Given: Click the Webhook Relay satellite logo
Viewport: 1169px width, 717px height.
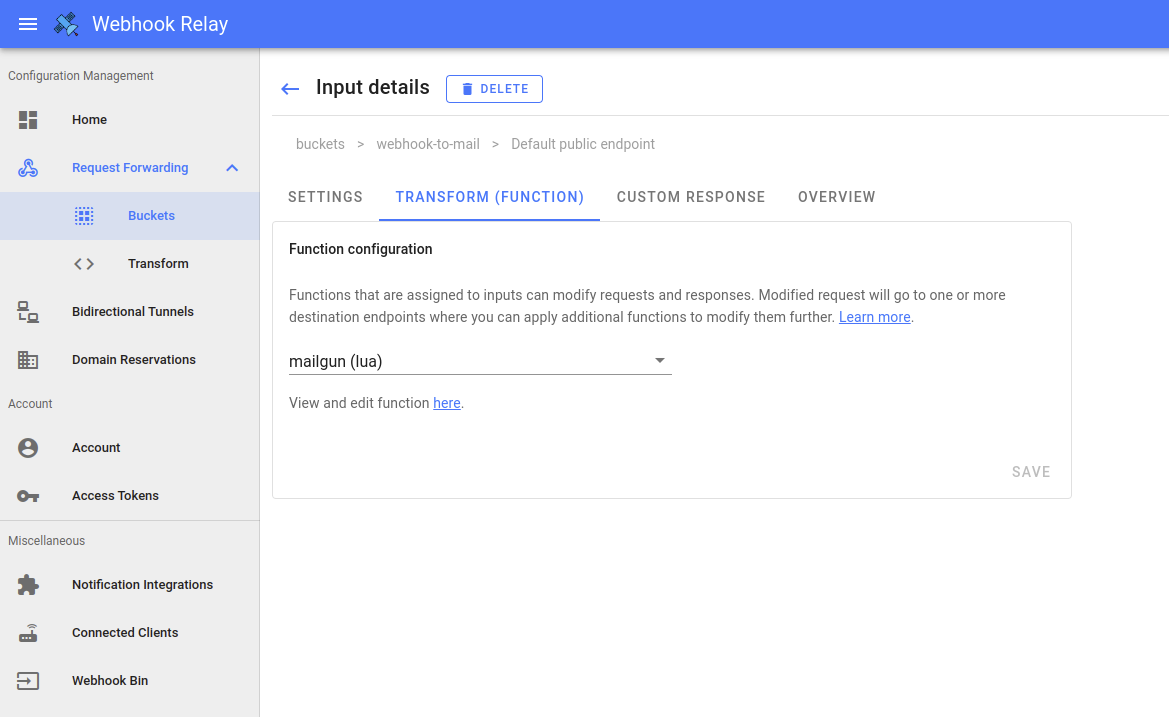Looking at the screenshot, I should 67,24.
